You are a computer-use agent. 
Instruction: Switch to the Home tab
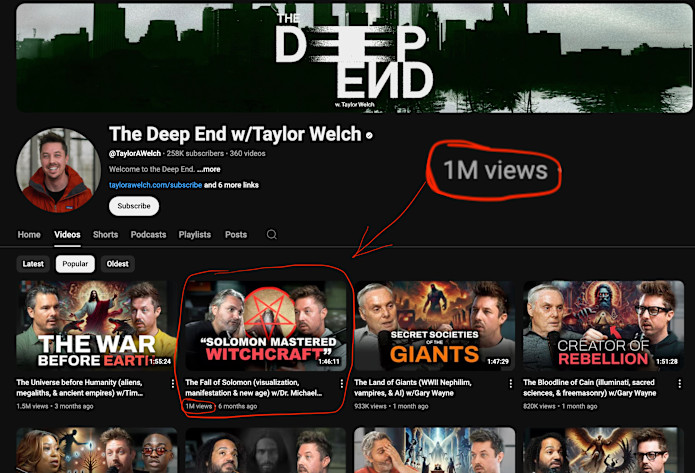coord(29,235)
